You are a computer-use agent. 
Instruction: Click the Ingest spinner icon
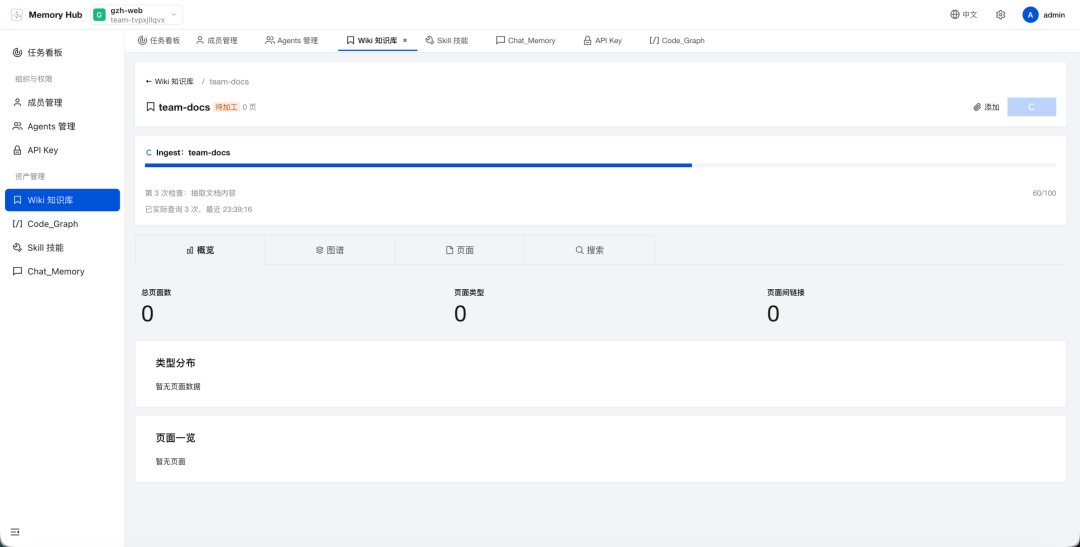[149, 152]
